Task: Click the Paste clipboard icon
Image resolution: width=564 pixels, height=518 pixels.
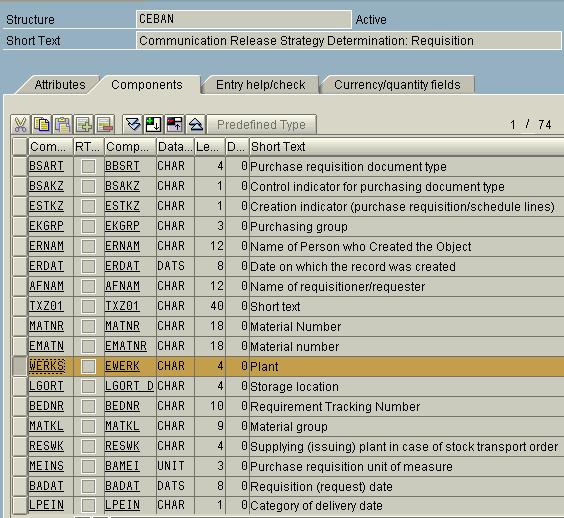Action: [63, 124]
